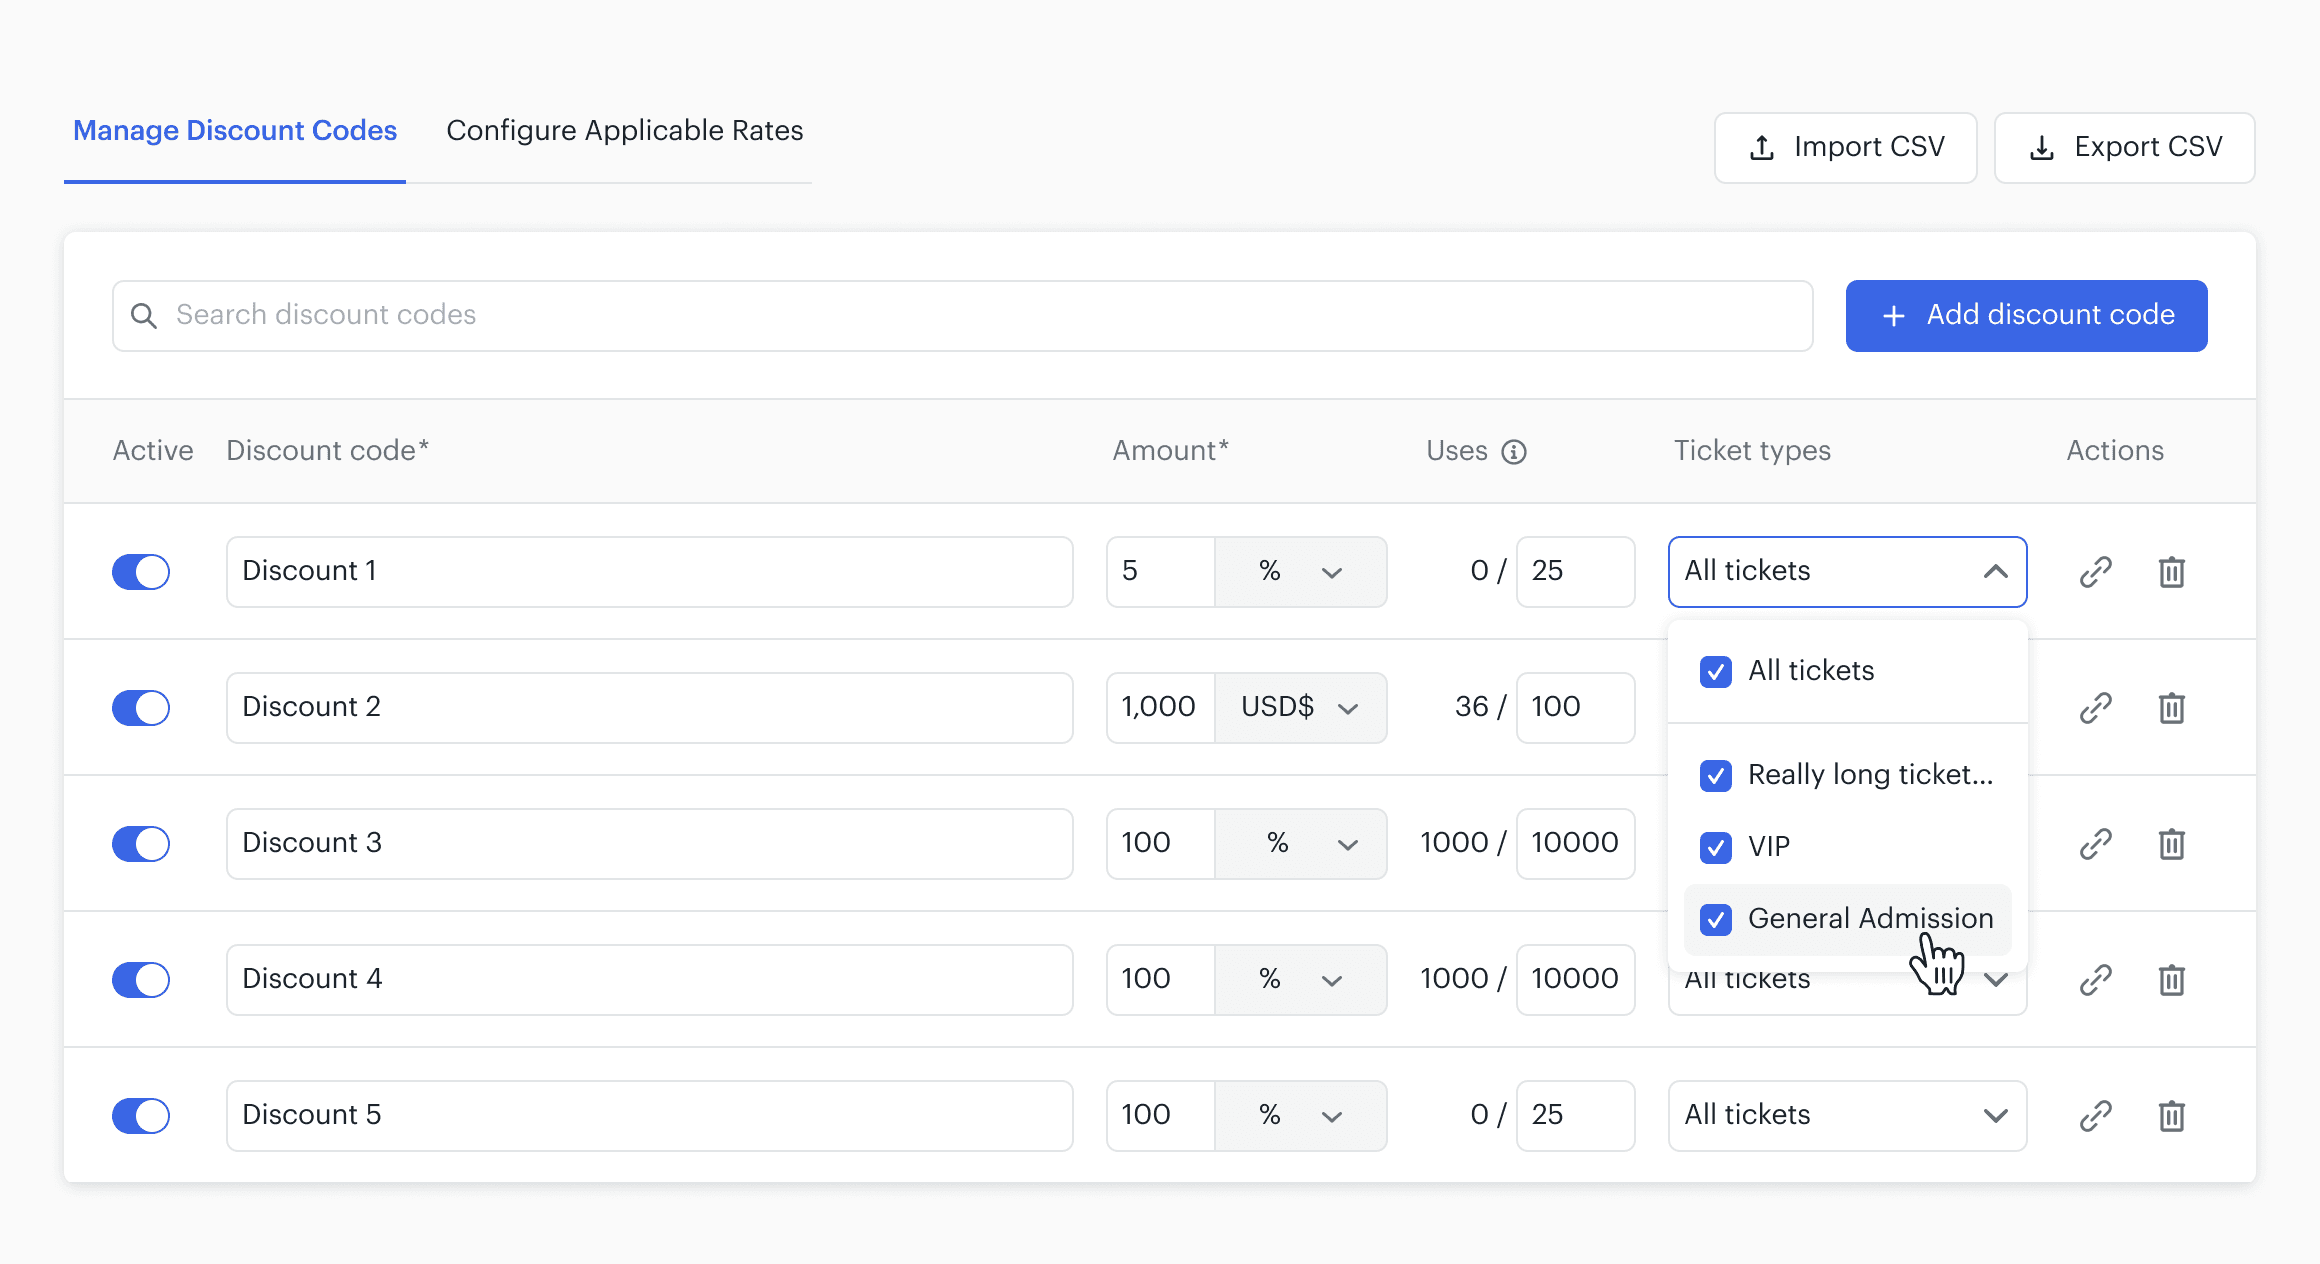Copy link for Discount 3
Screen dimensions: 2320x1264
[x=2095, y=844]
